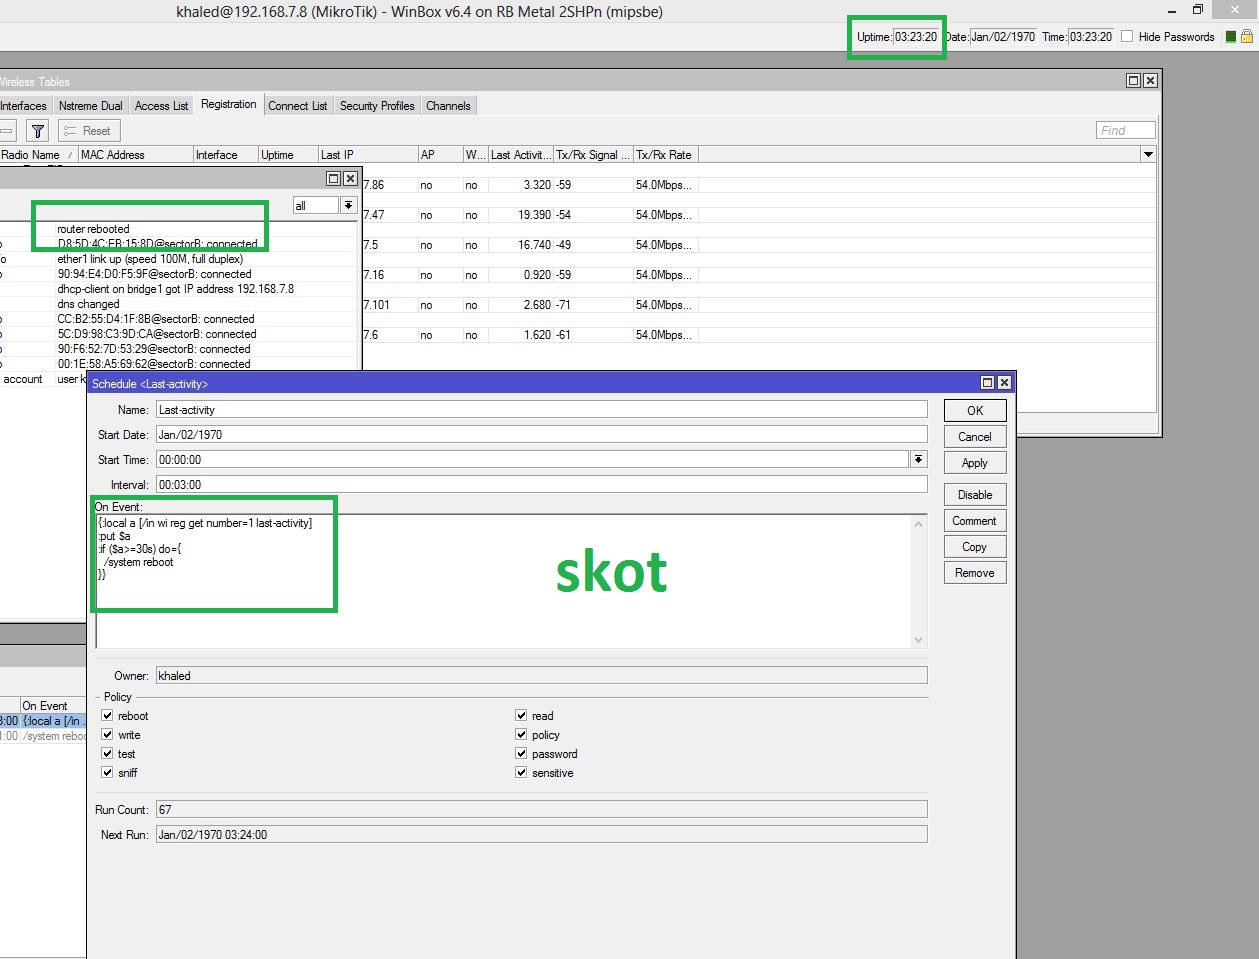Screen dimensions: 1259x959
Task: Click the padlock icon beside Hide Passwords
Action: pos(1246,36)
